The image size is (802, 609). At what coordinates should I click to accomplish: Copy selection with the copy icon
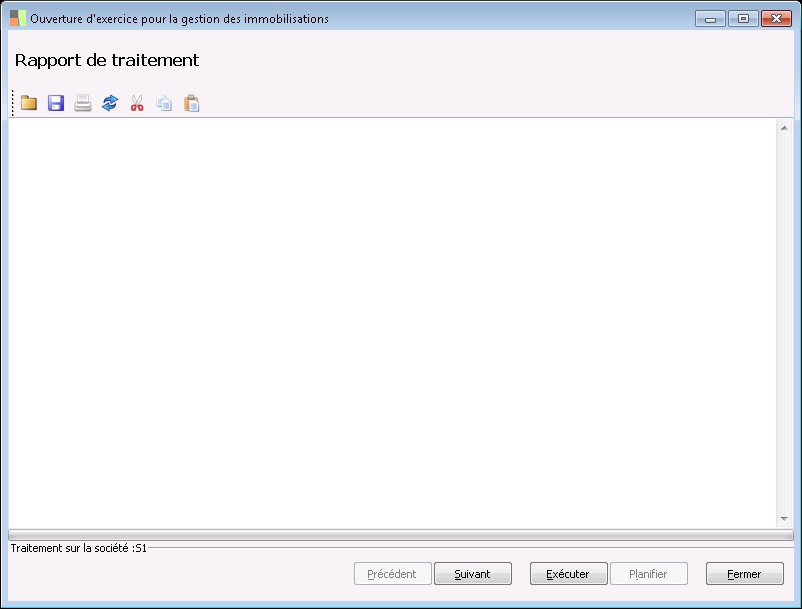click(164, 103)
